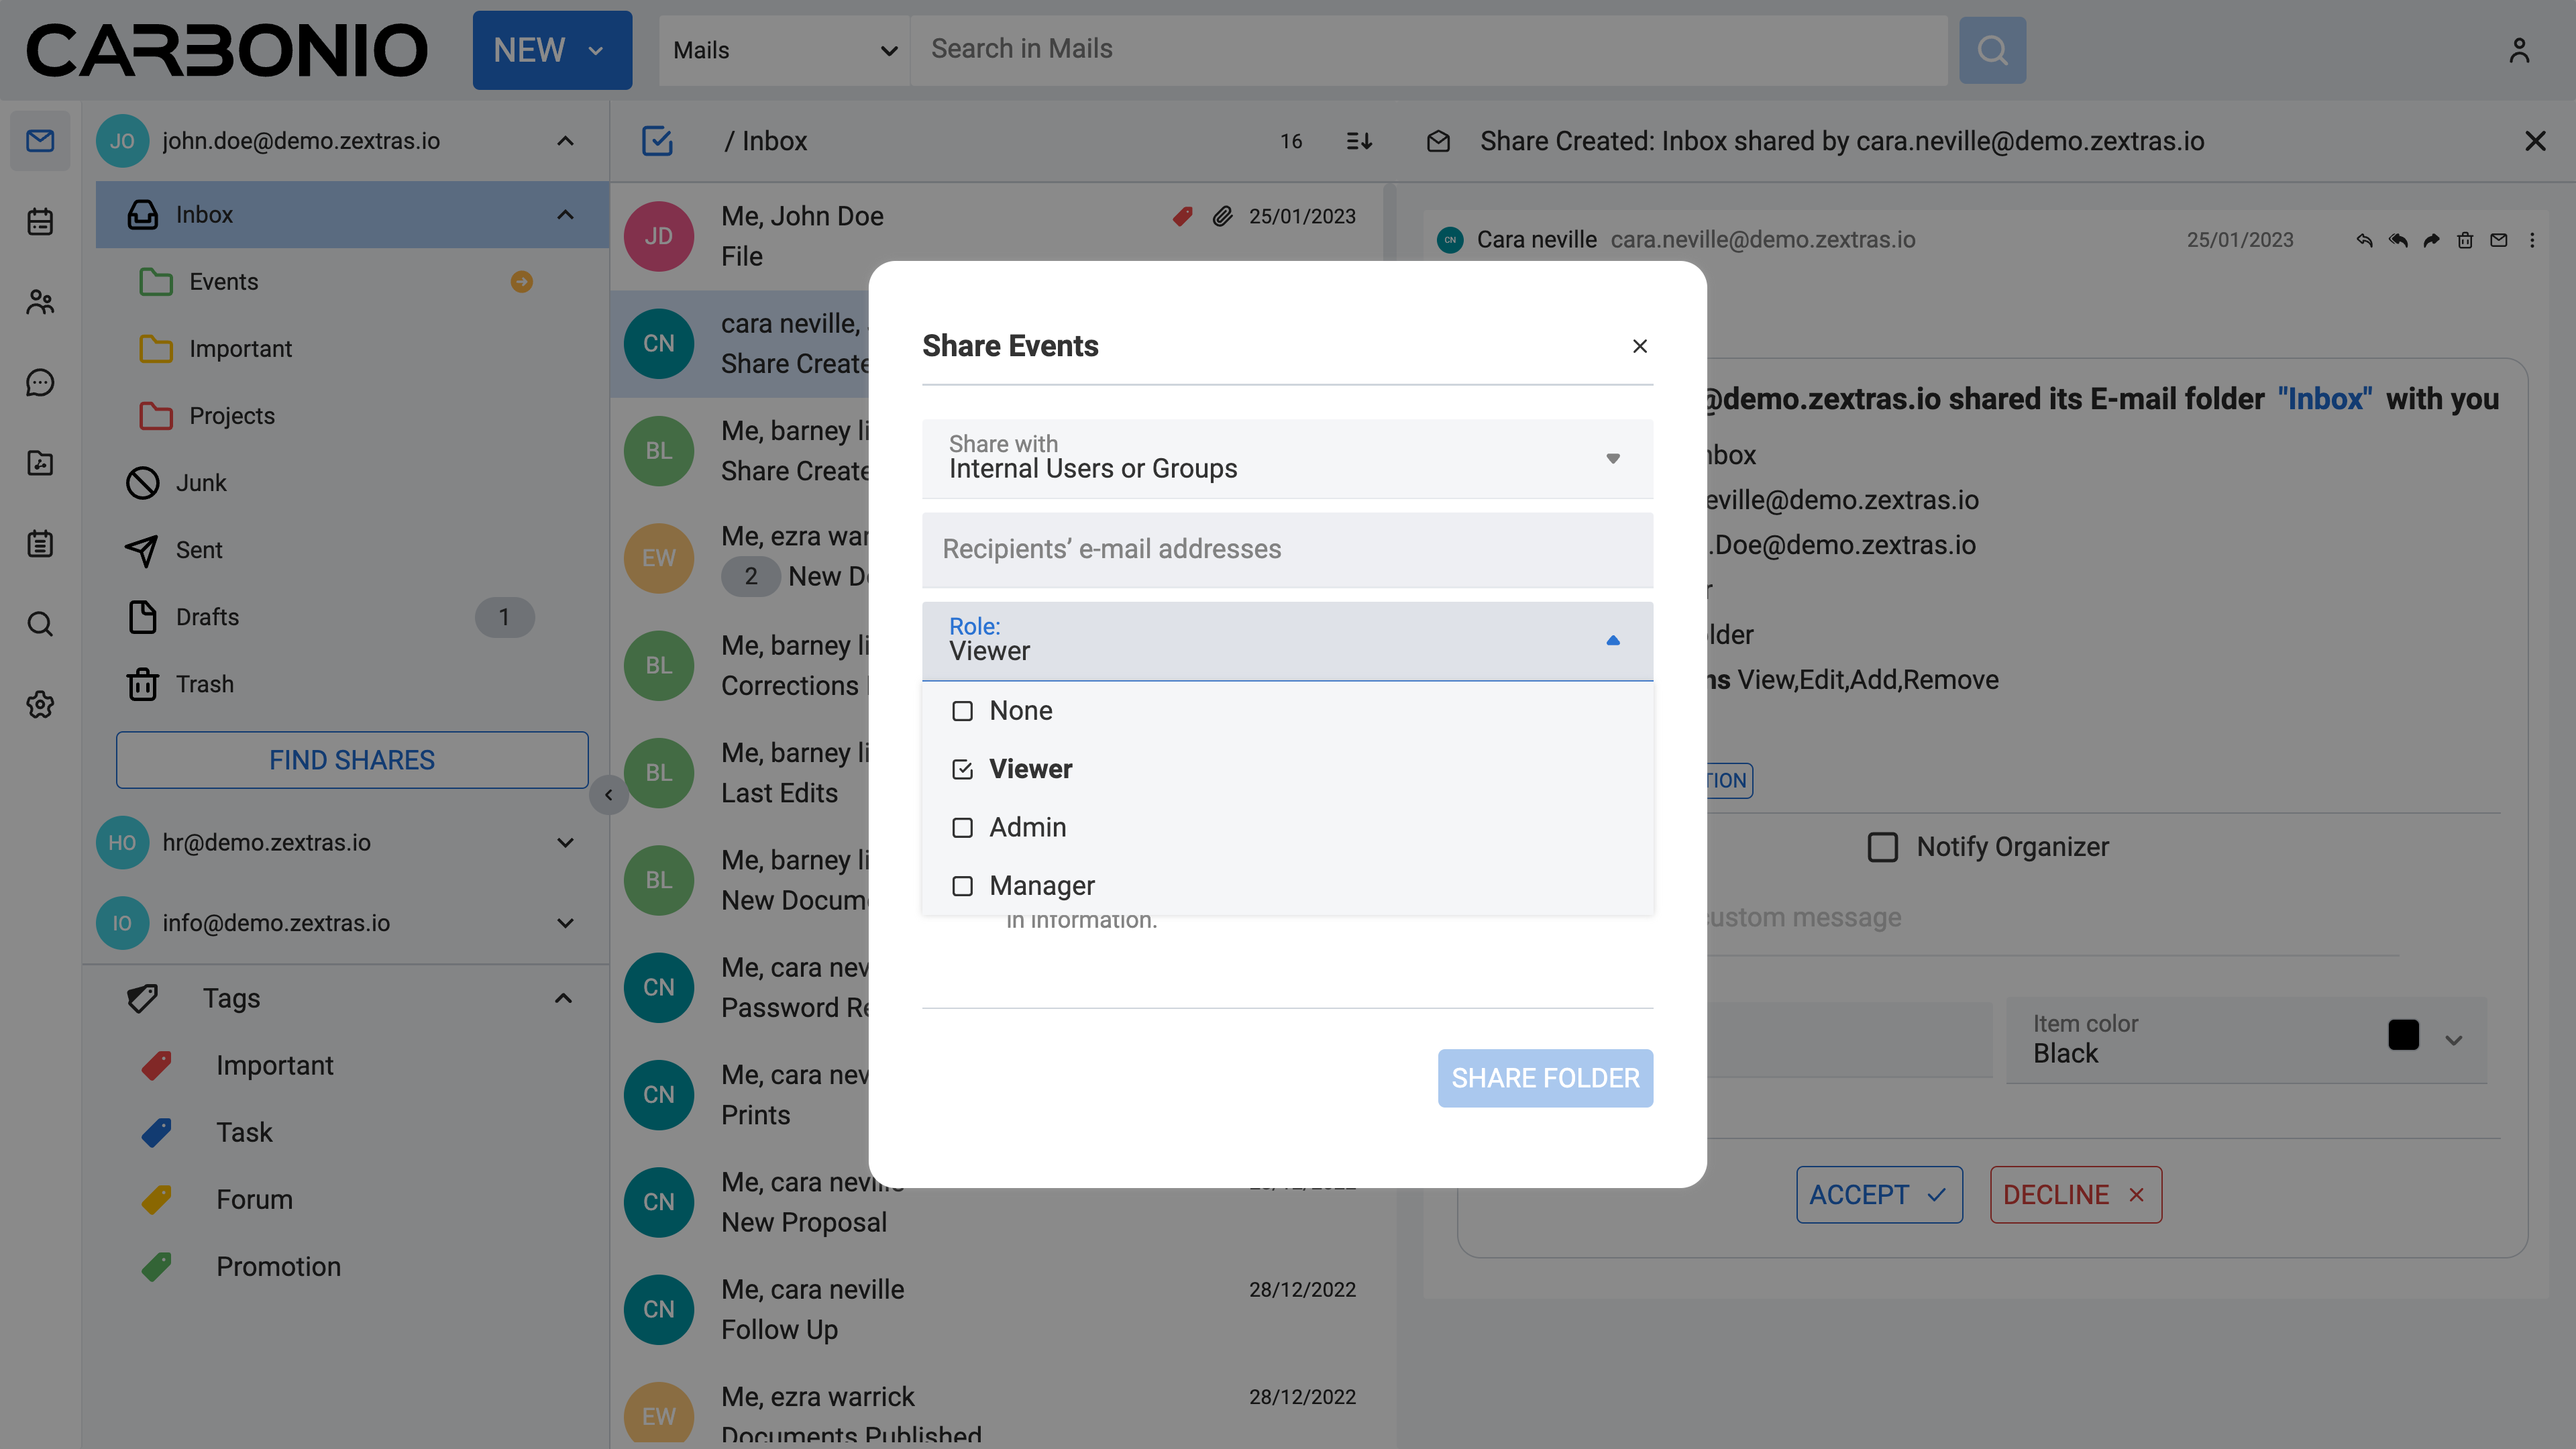
Task: Collapse the Role dropdown
Action: (x=1612, y=640)
